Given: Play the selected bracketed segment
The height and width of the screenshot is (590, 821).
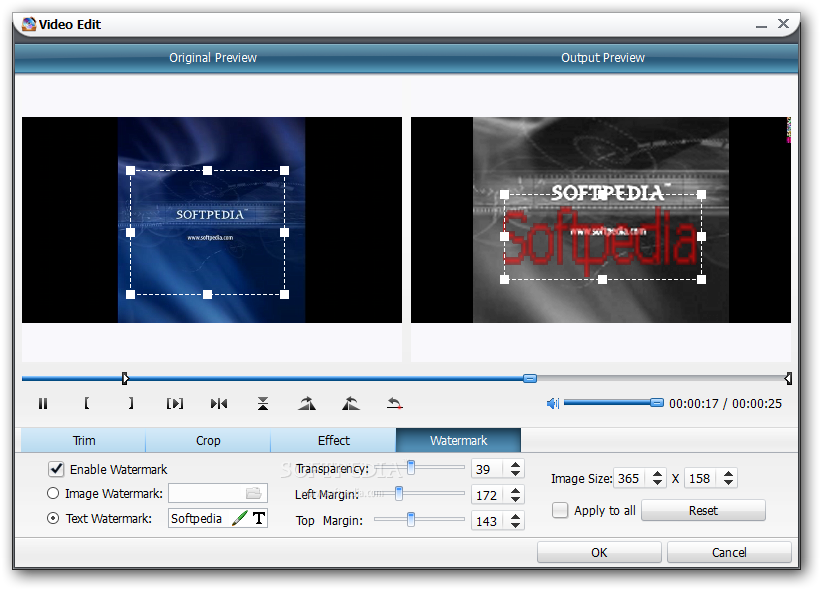Looking at the screenshot, I should coord(175,404).
